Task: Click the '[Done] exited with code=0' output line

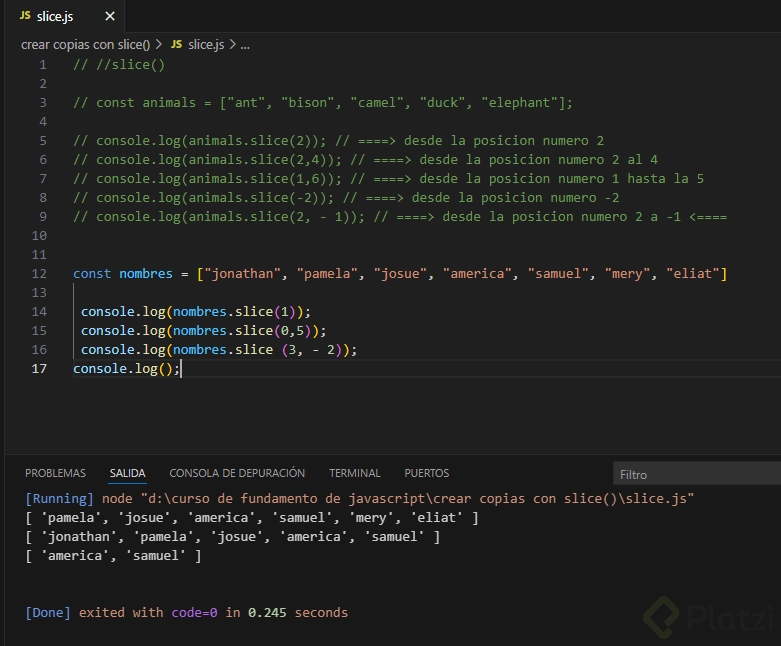Action: click(x=186, y=612)
